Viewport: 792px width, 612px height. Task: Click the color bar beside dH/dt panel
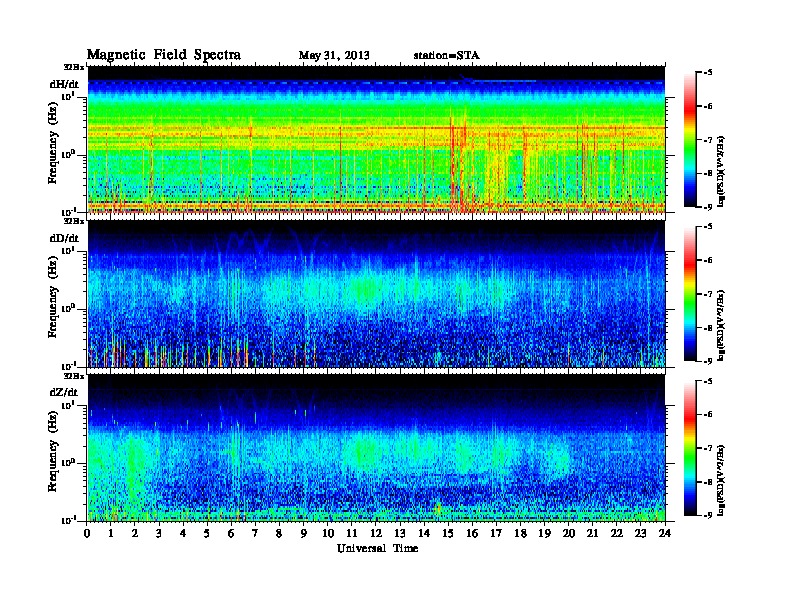coord(689,139)
